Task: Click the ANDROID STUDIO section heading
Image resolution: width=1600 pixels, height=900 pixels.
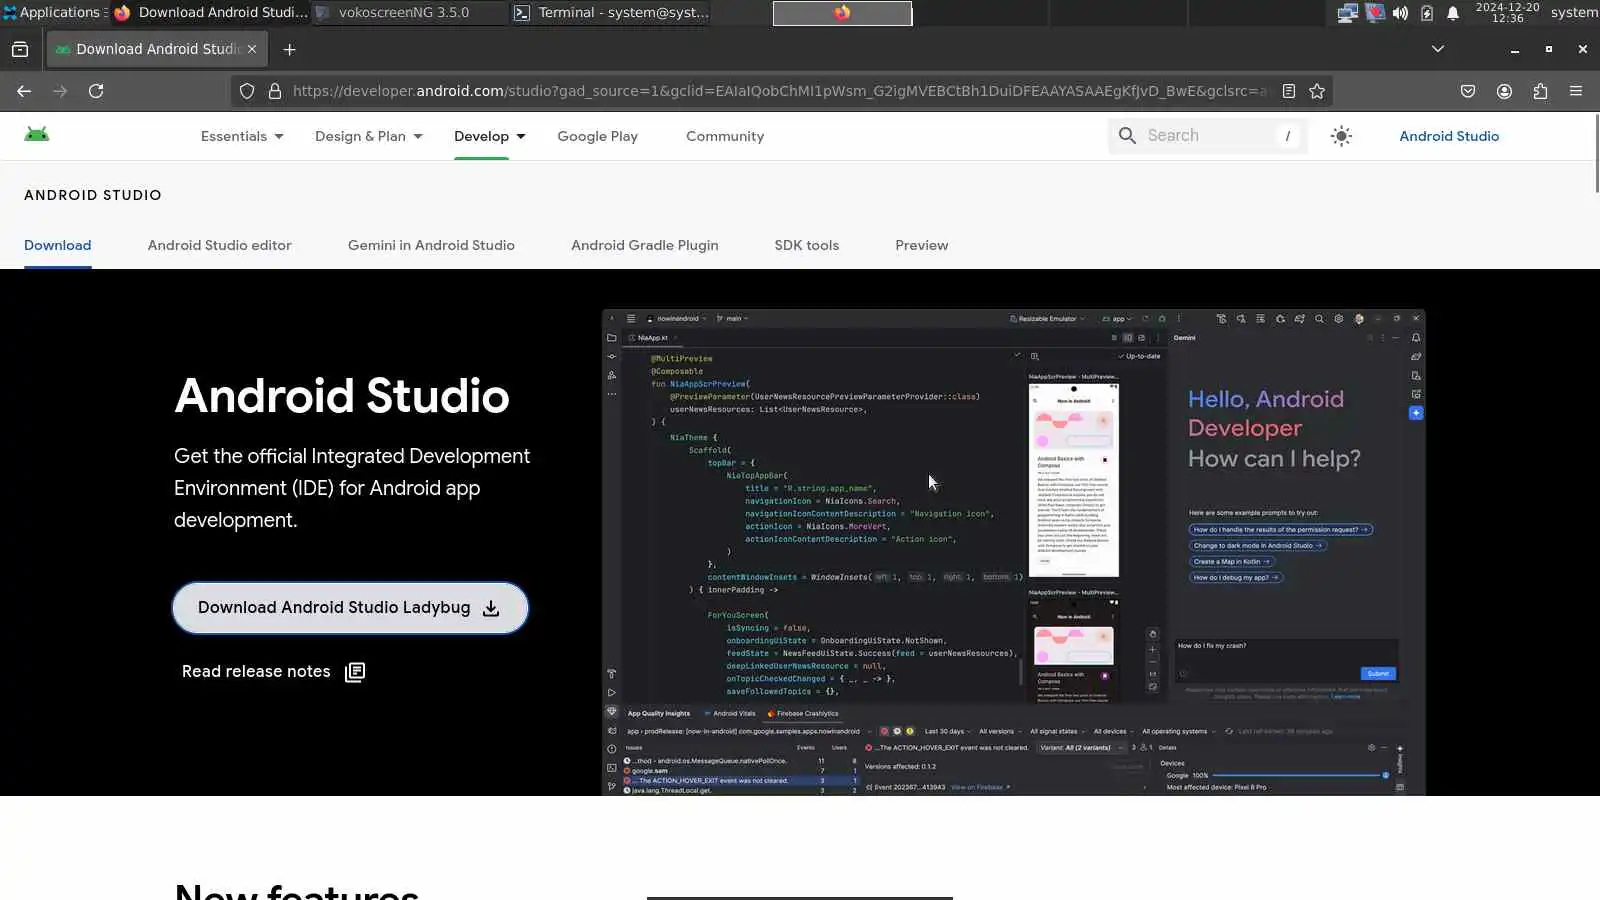Action: click(93, 195)
